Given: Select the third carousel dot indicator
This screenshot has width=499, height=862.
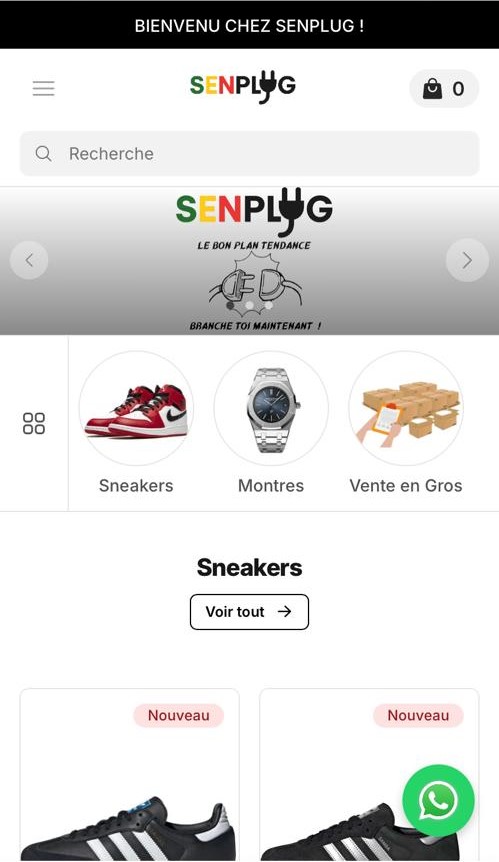Looking at the screenshot, I should click(x=268, y=305).
